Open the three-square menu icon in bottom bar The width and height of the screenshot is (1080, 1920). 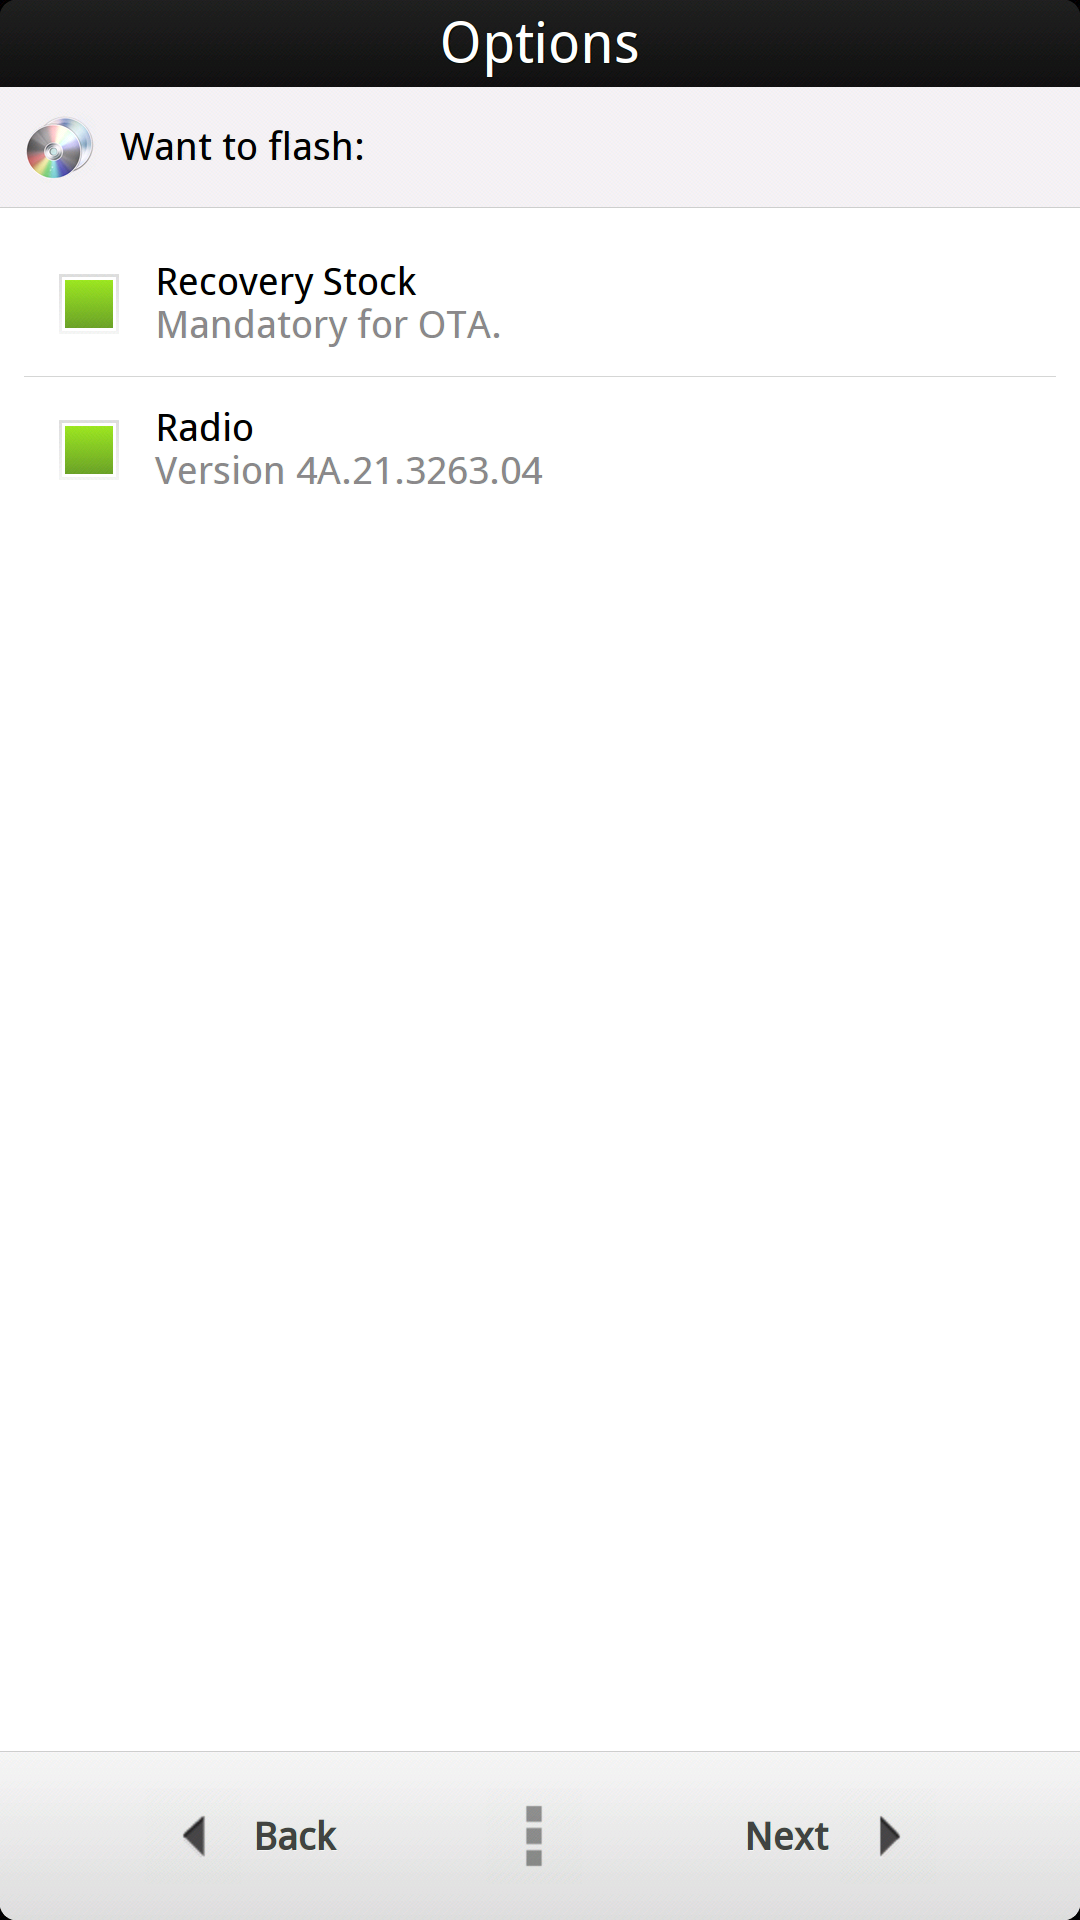(x=534, y=1836)
